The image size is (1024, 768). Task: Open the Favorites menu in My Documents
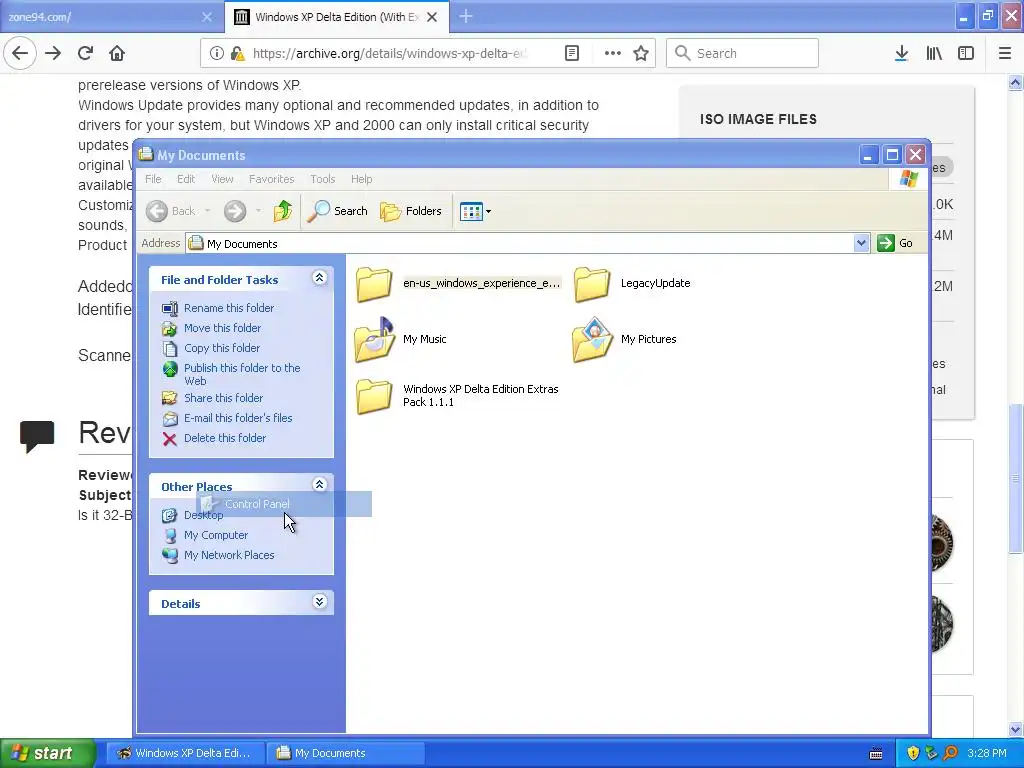(271, 179)
